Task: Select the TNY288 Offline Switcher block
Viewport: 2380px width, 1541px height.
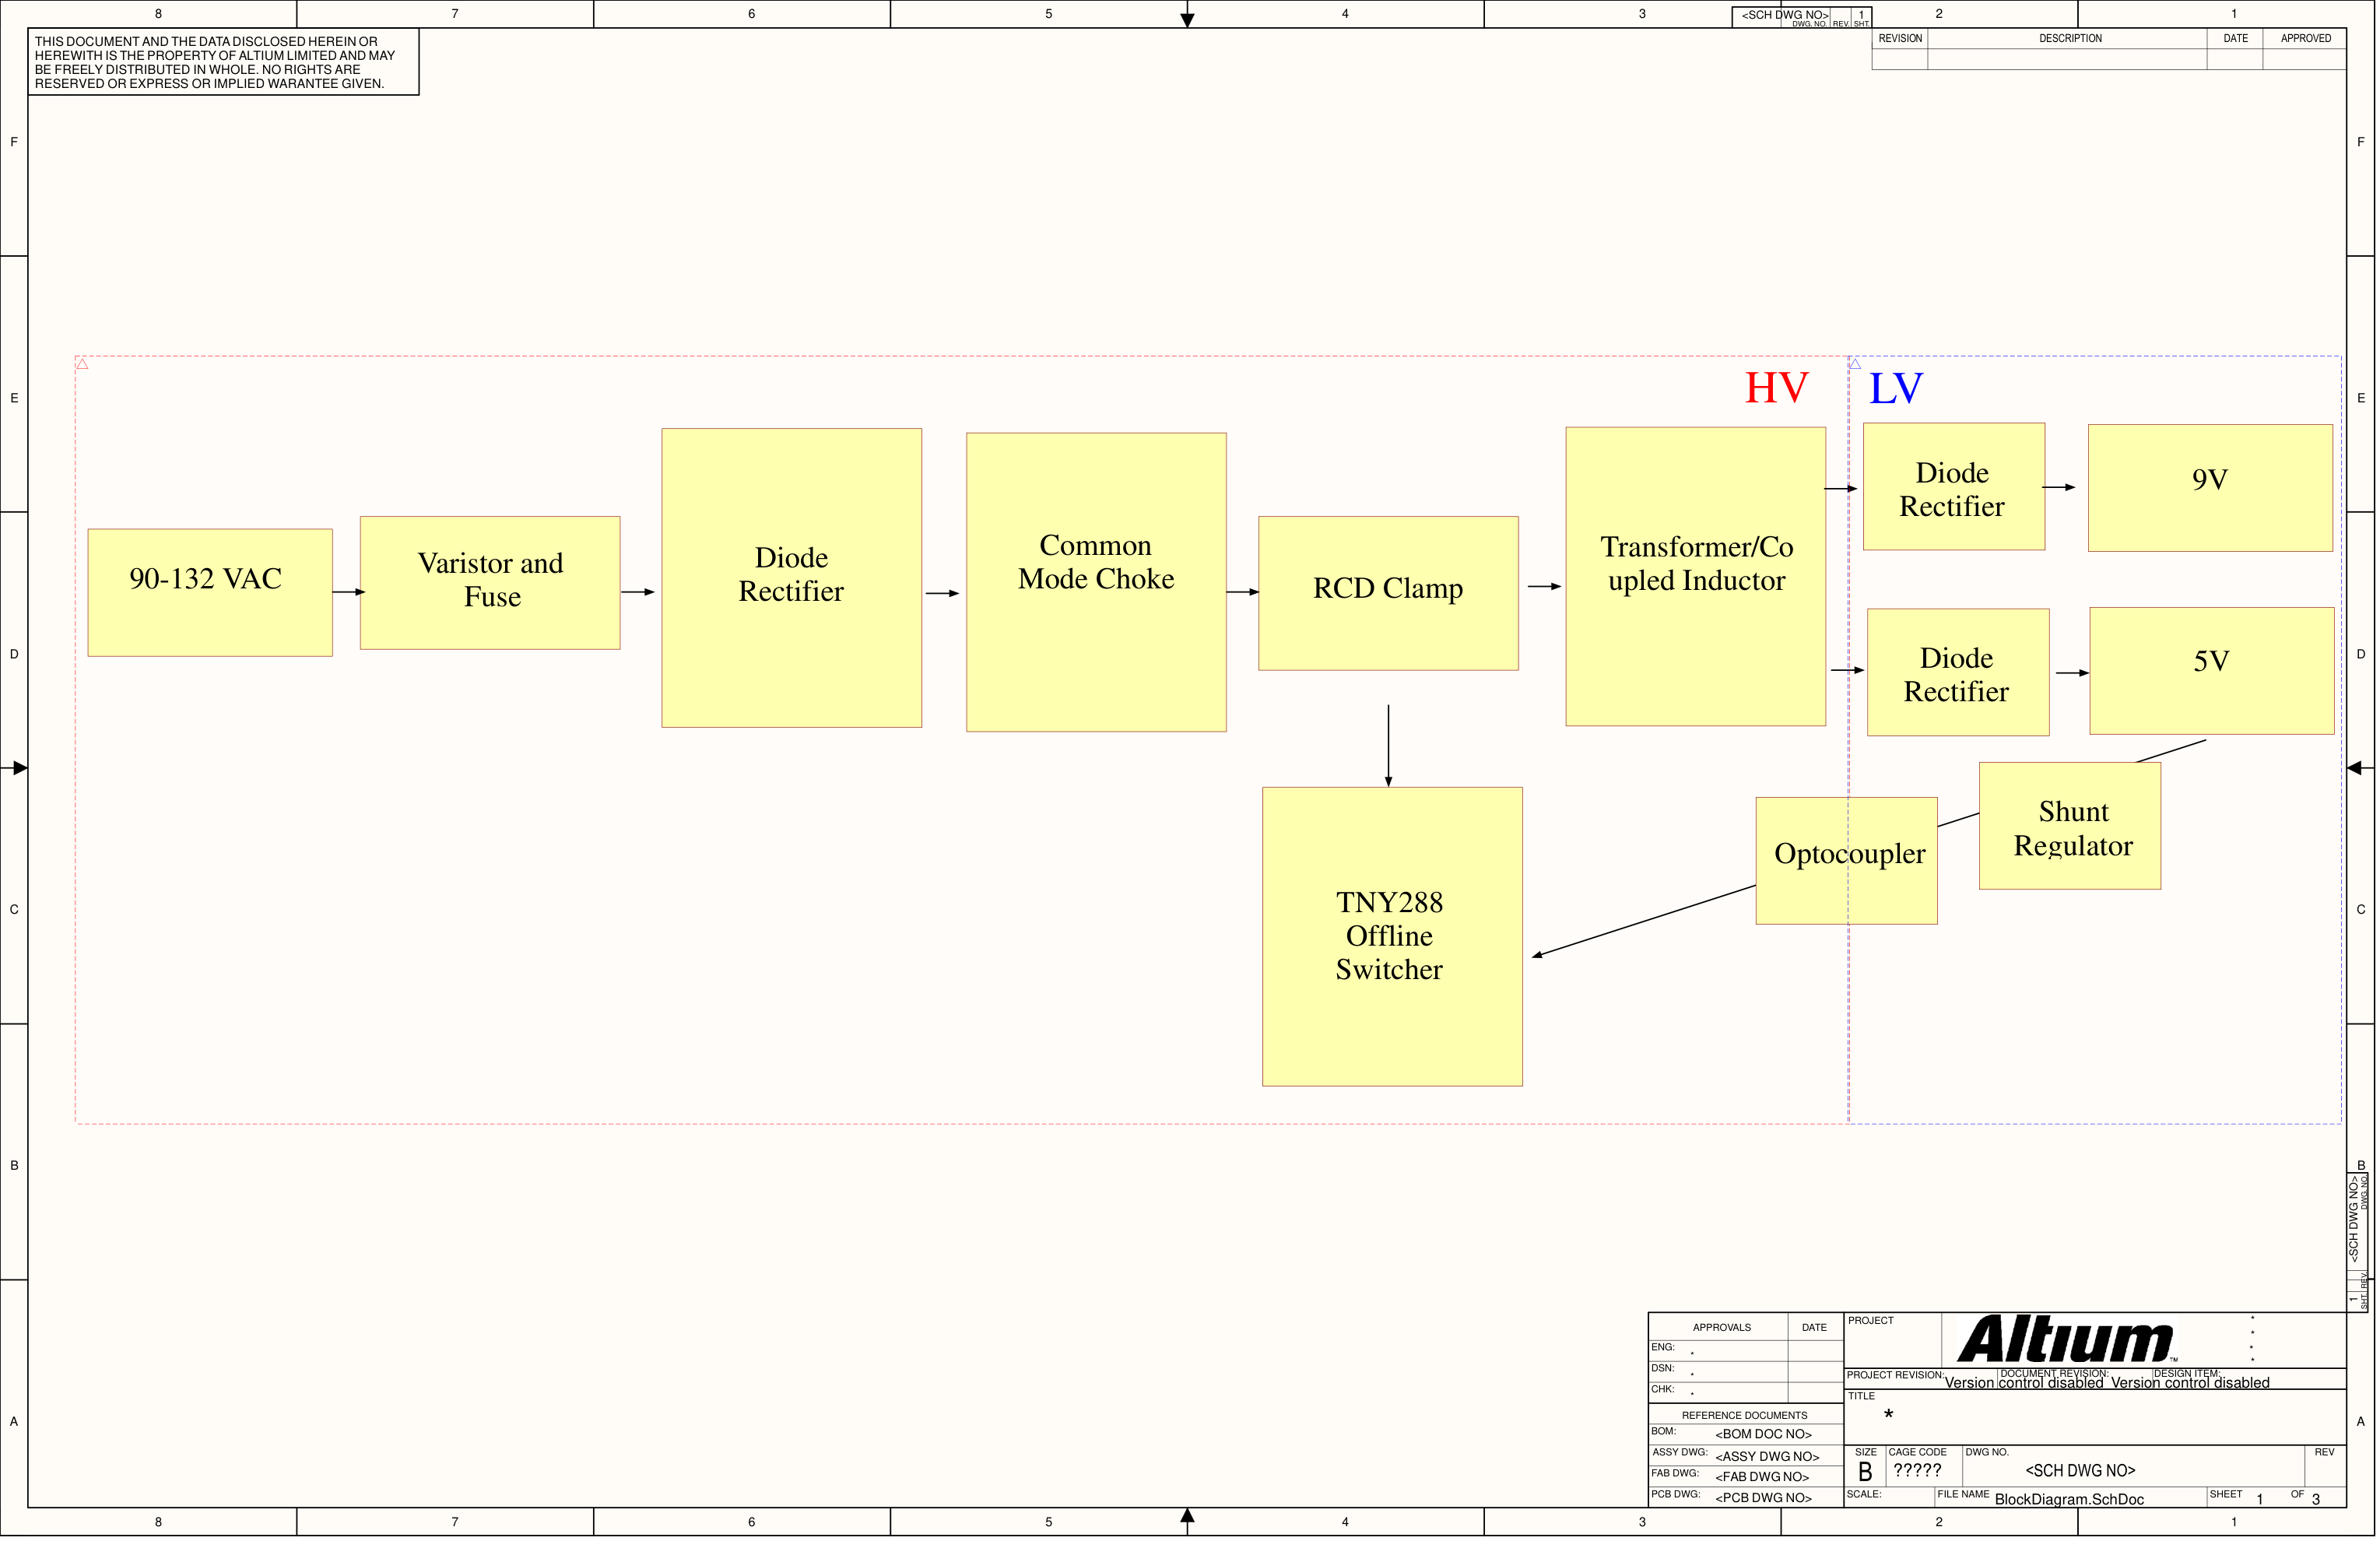Action: 1392,936
